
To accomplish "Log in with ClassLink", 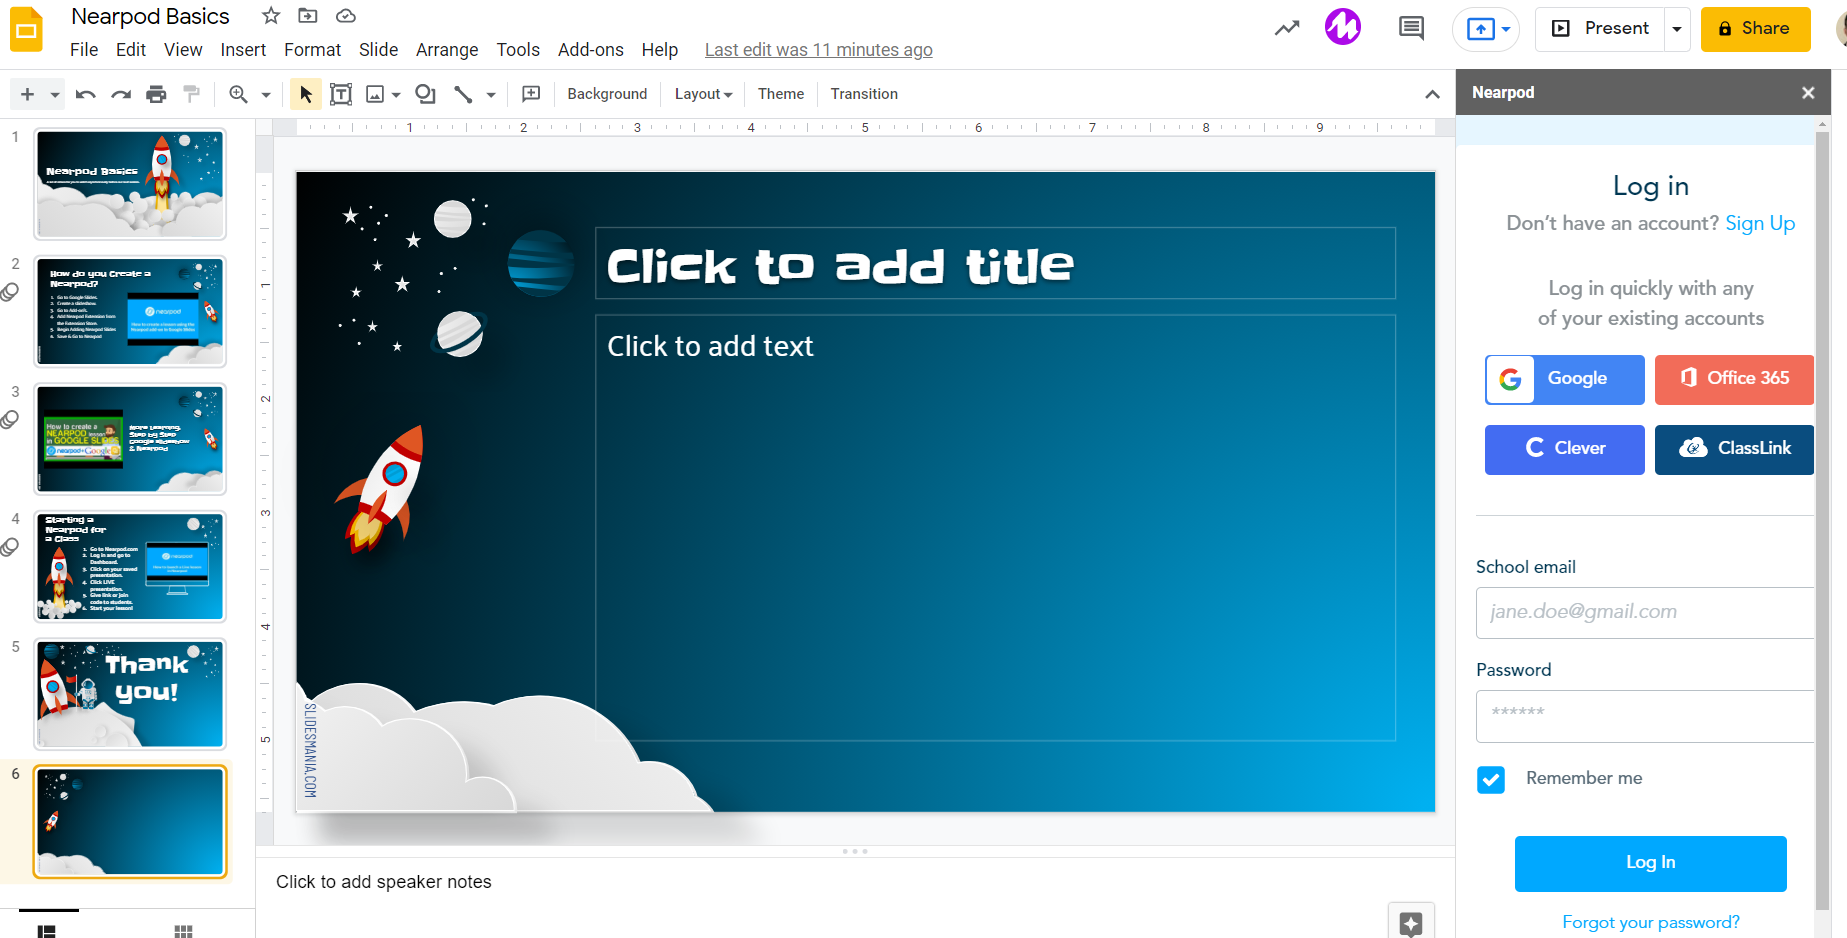I will pos(1734,450).
